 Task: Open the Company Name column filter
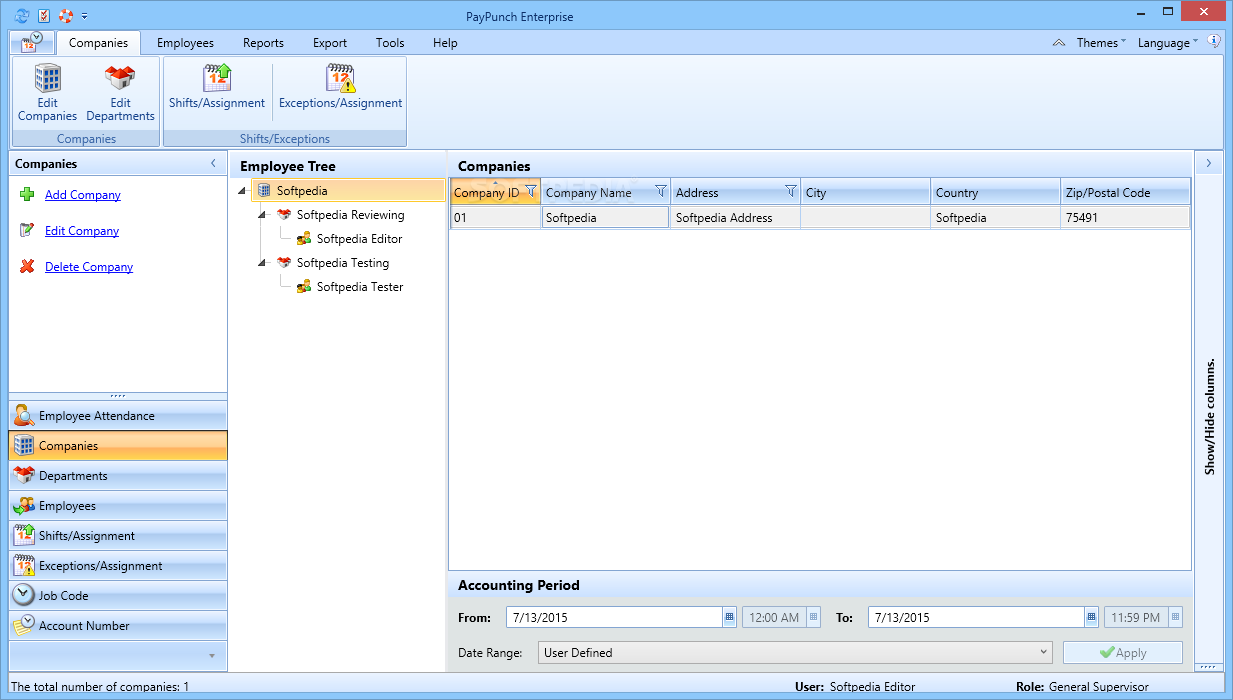click(660, 191)
